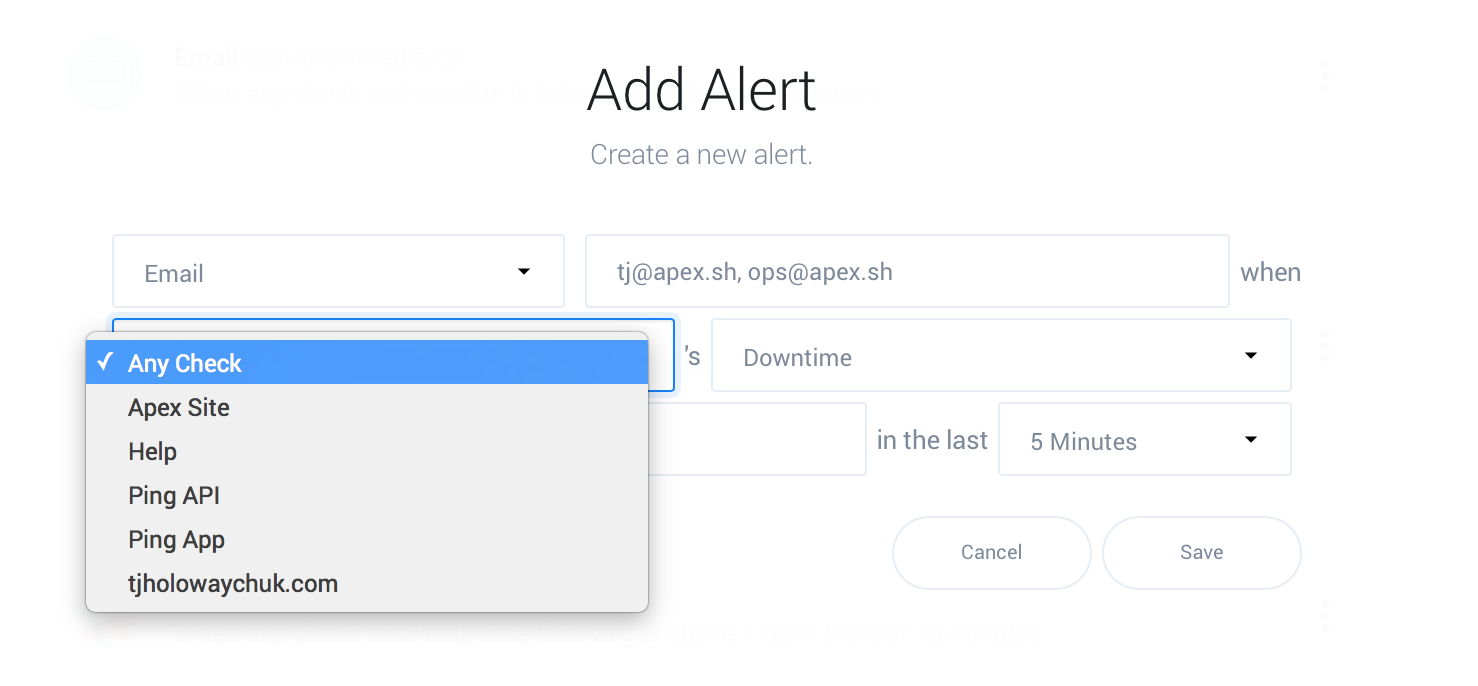Viewport: 1478px width, 686px height.
Task: Choose Apex Site from the check list
Action: click(x=179, y=407)
